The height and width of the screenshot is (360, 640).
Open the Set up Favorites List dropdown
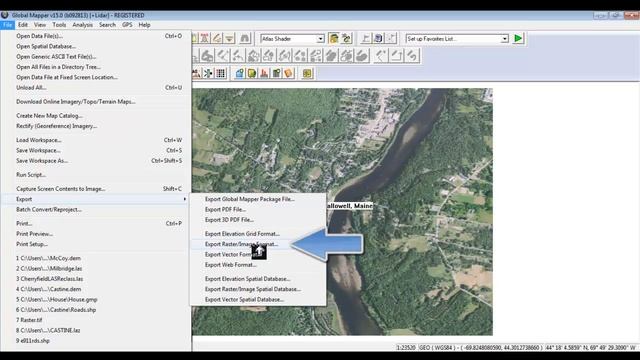coord(505,39)
